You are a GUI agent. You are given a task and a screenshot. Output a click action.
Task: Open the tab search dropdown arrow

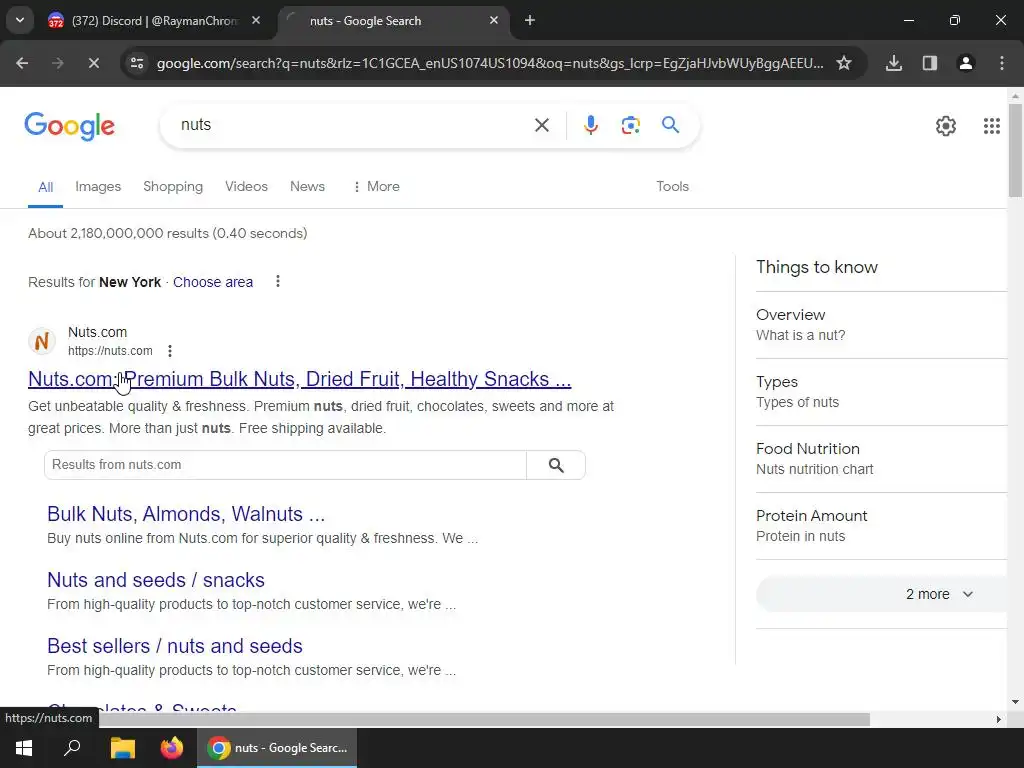pyautogui.click(x=20, y=21)
